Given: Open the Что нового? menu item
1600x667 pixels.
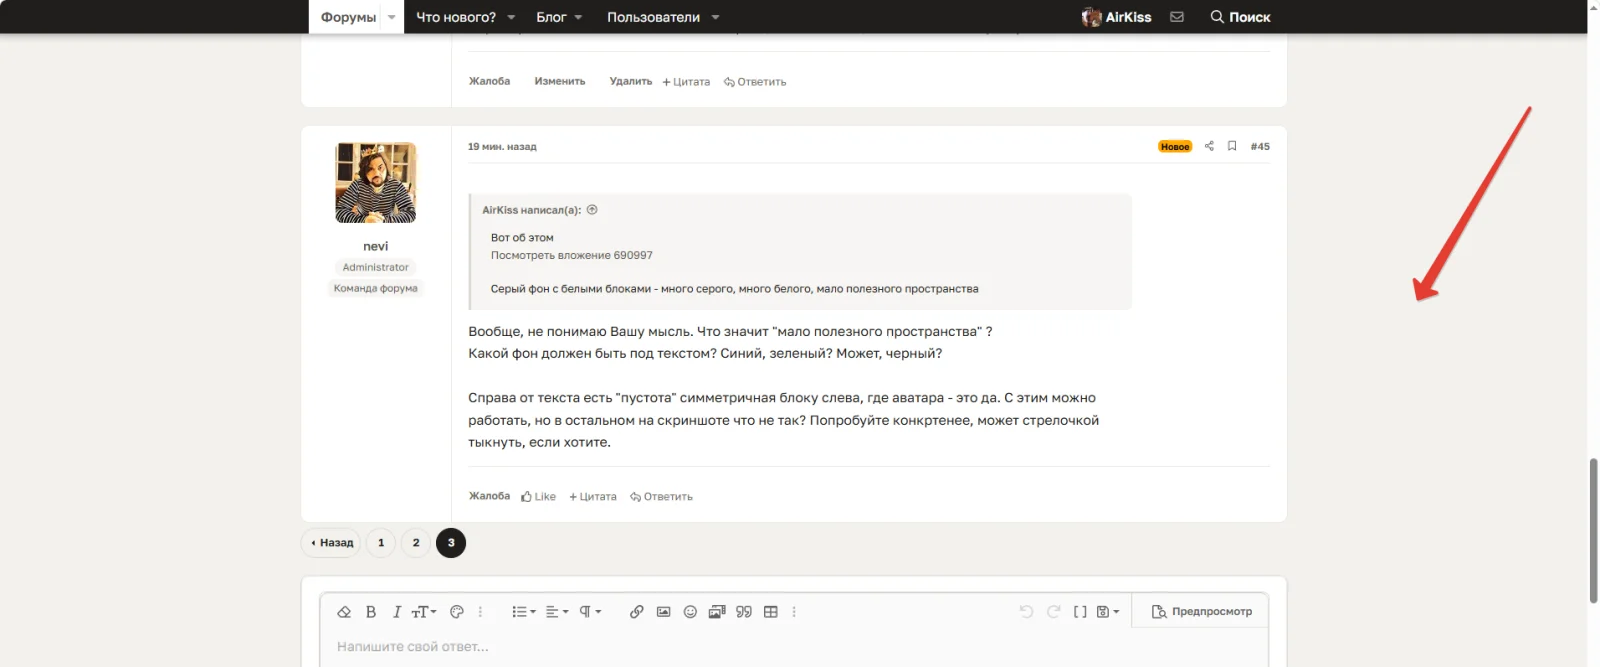Looking at the screenshot, I should pyautogui.click(x=456, y=17).
